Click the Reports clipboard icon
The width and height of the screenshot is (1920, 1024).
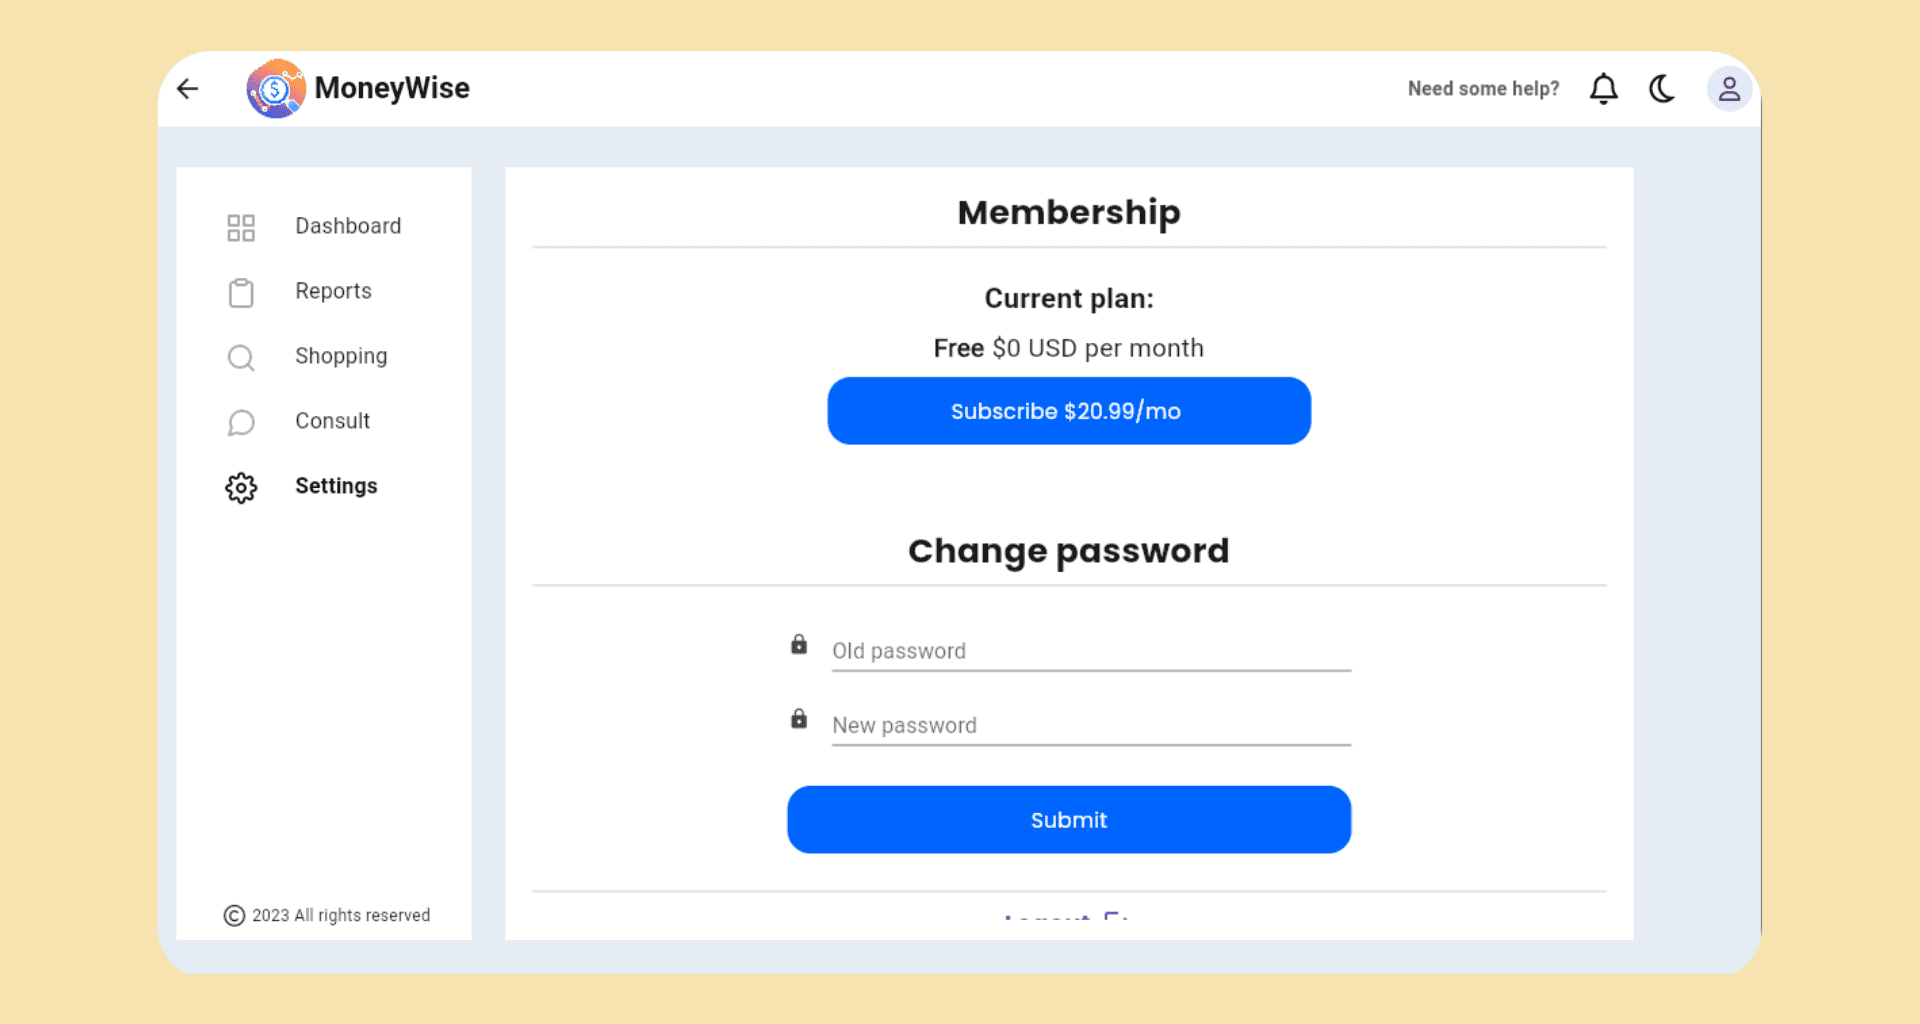click(241, 292)
